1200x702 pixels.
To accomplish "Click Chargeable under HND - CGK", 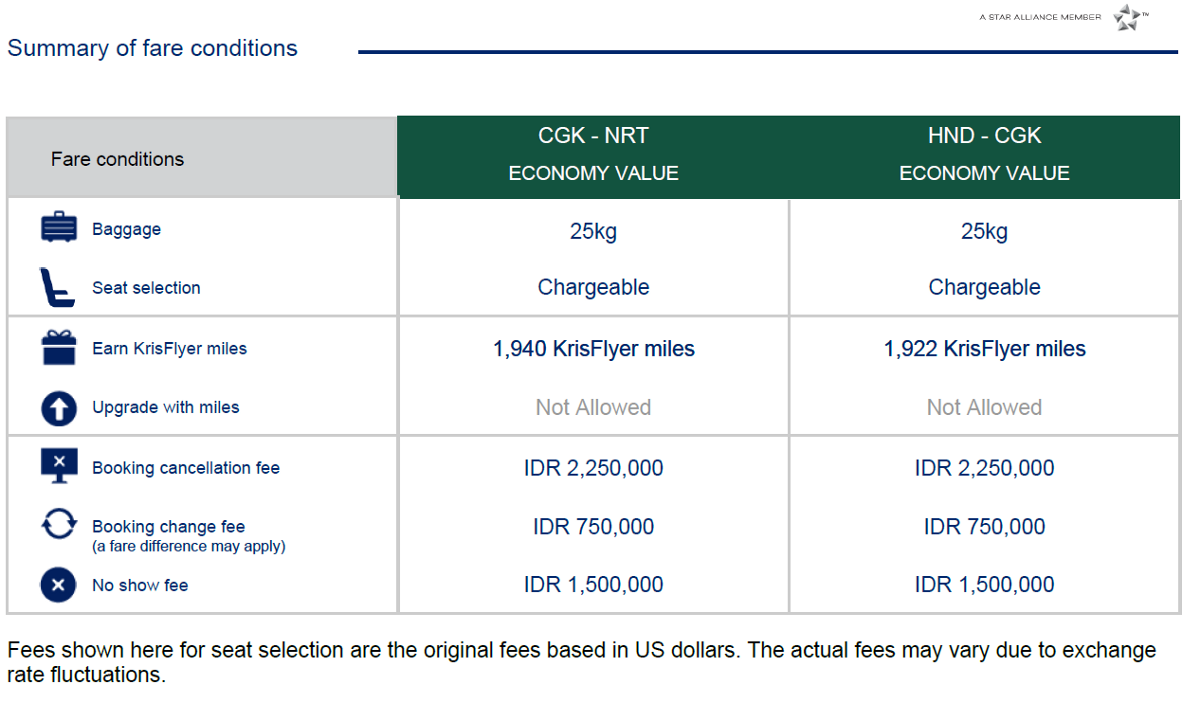I will (984, 287).
